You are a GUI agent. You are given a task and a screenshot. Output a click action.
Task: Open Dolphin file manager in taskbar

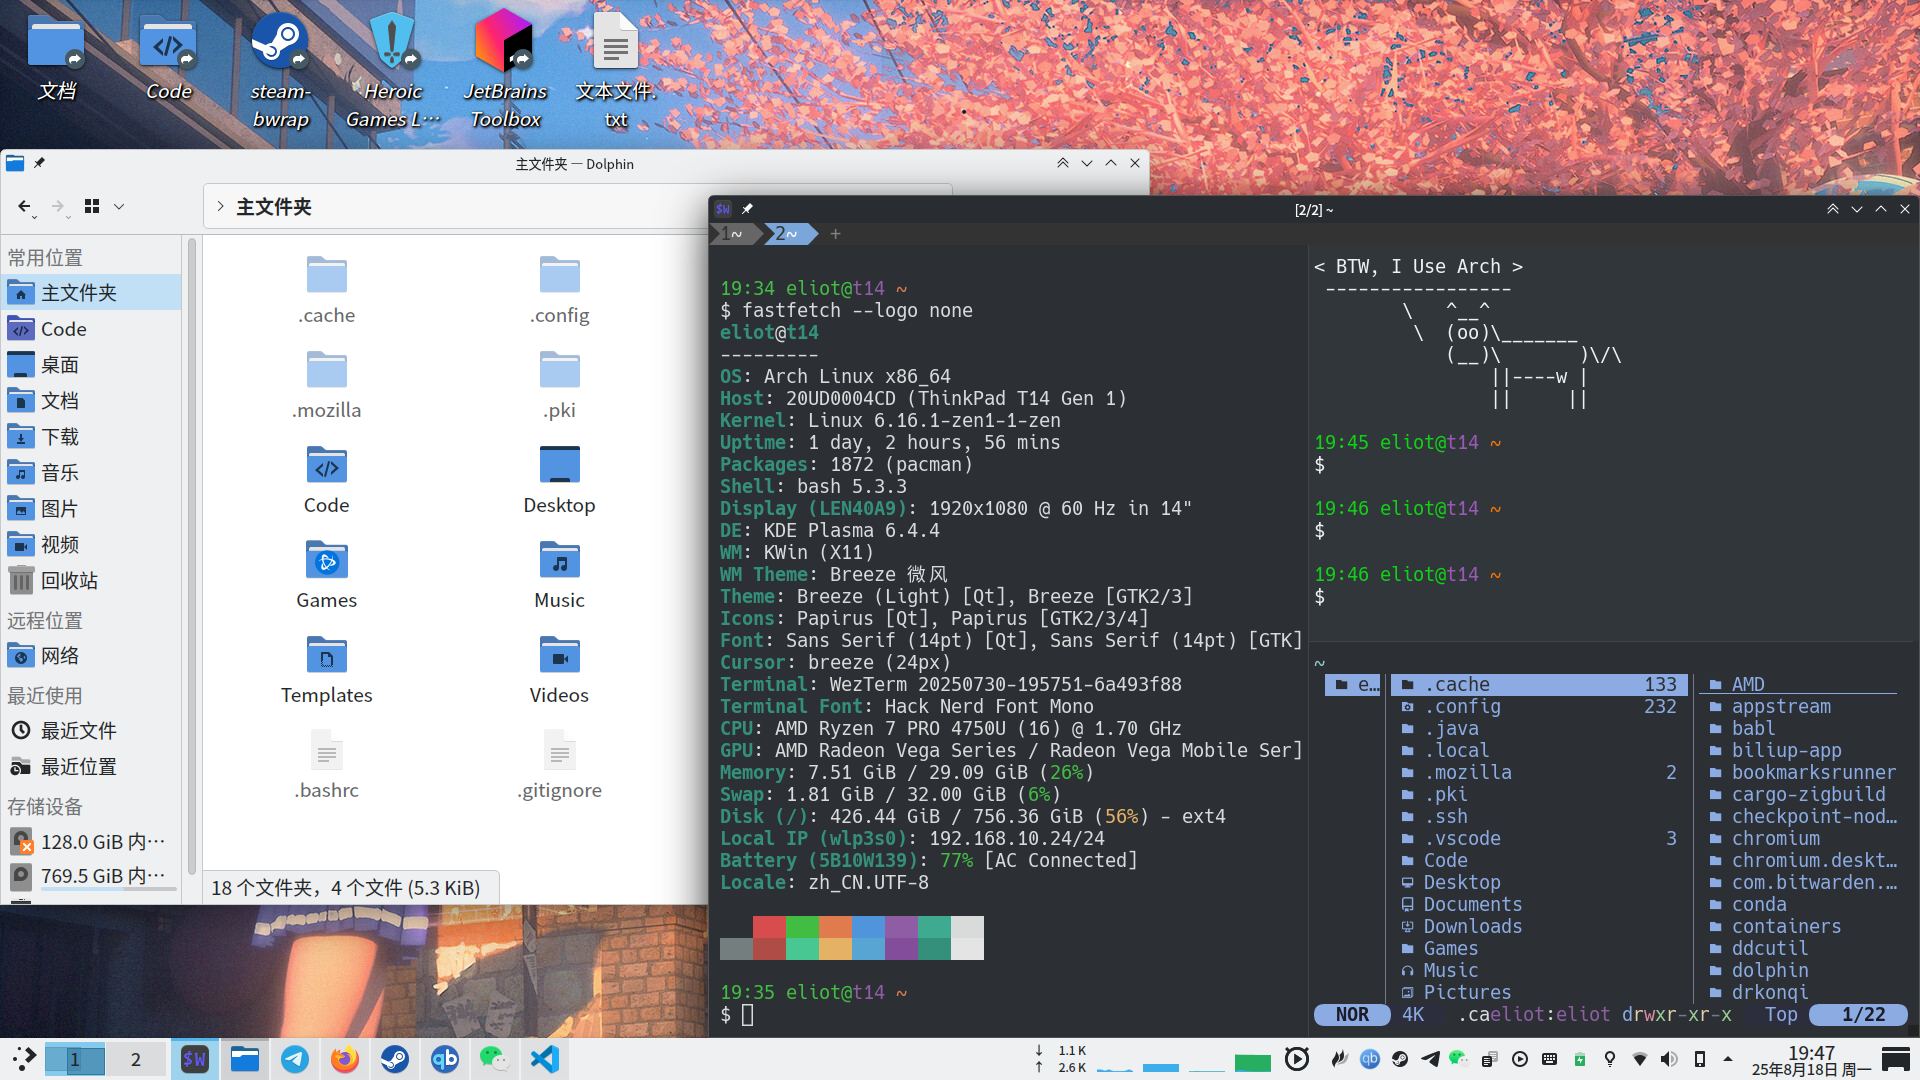[244, 1059]
